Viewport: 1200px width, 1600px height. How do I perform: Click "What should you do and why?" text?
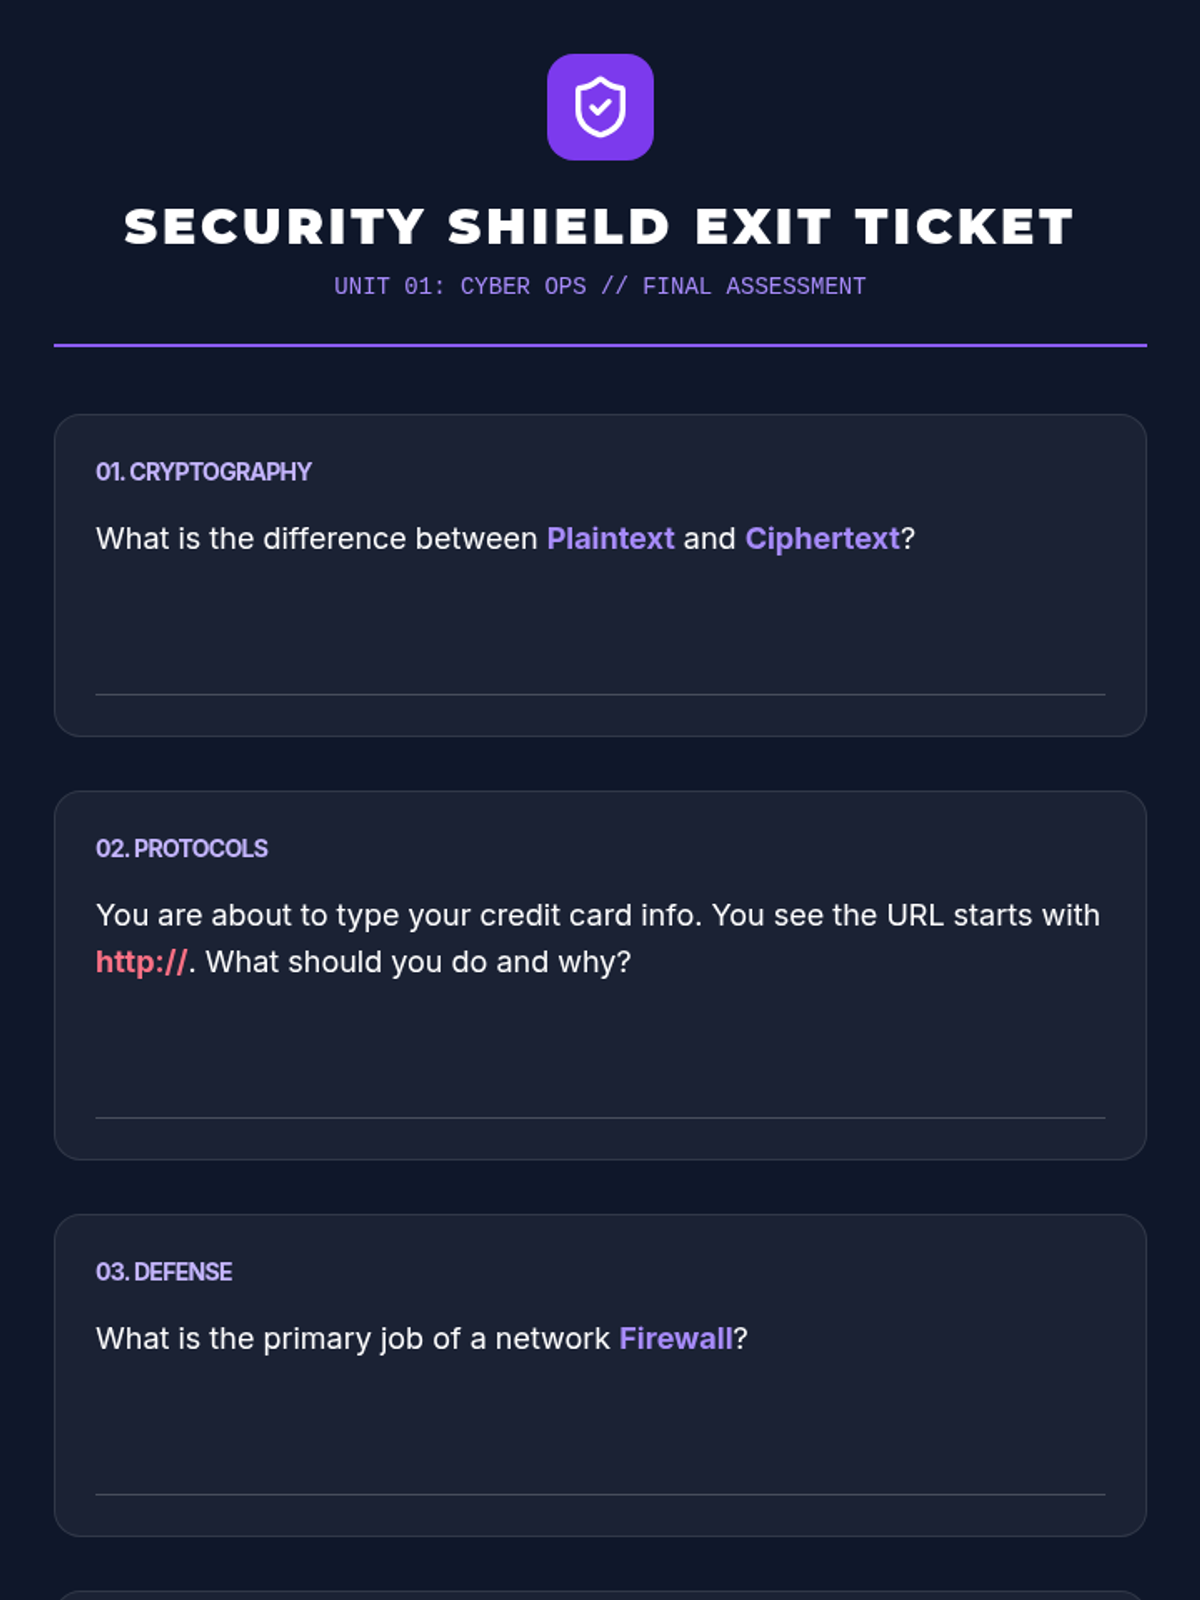coord(418,962)
